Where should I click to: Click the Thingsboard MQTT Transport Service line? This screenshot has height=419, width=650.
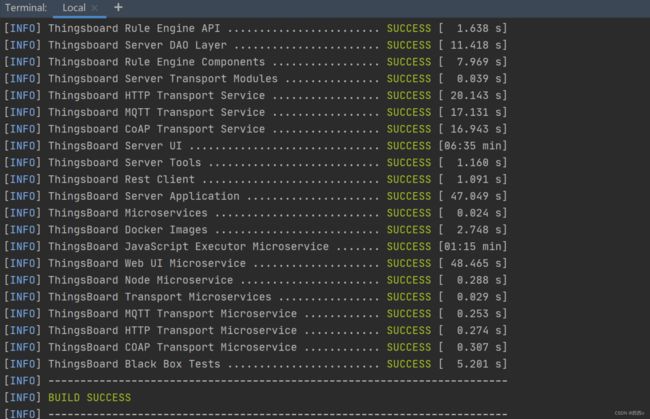point(255,112)
